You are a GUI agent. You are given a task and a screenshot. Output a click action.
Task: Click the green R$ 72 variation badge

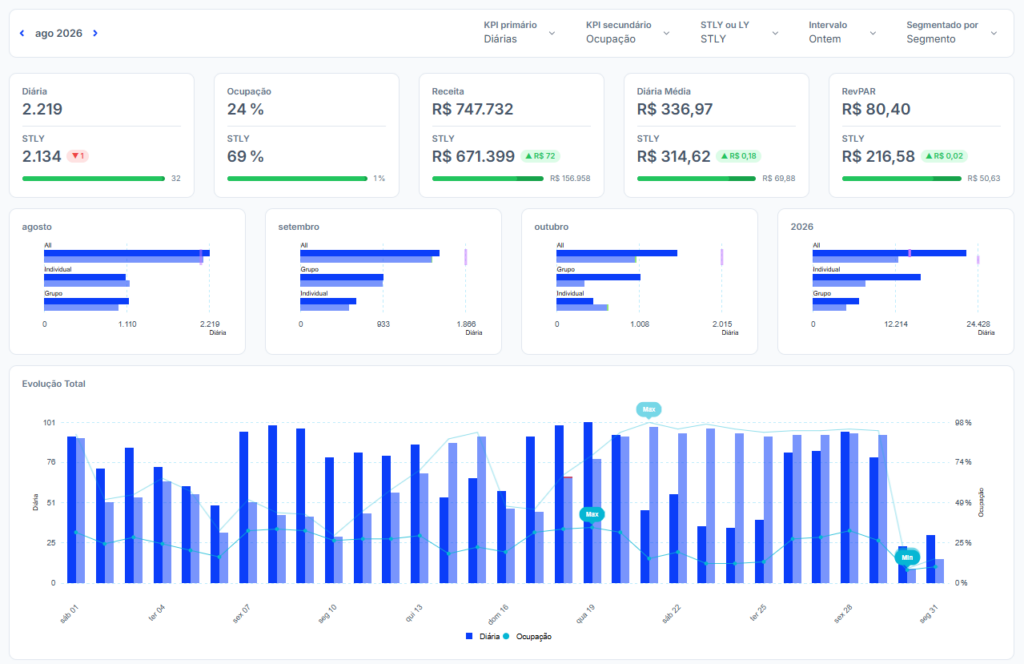(x=540, y=156)
